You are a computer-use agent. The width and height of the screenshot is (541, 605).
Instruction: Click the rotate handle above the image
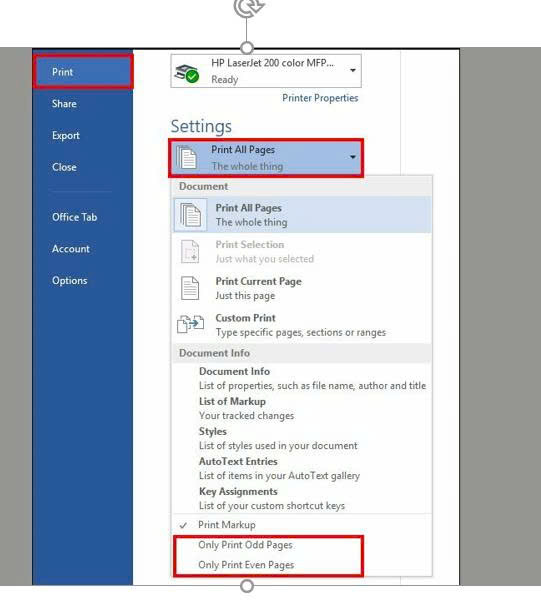(249, 8)
